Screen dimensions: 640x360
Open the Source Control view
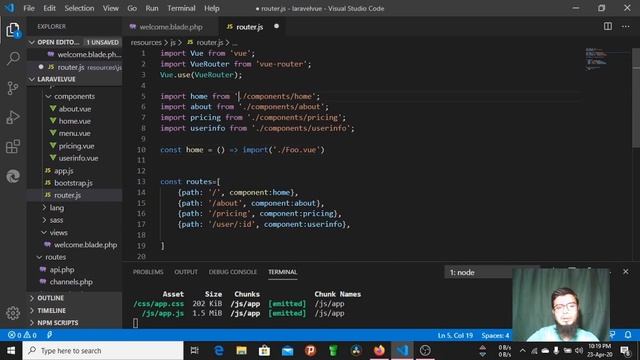tap(13, 88)
